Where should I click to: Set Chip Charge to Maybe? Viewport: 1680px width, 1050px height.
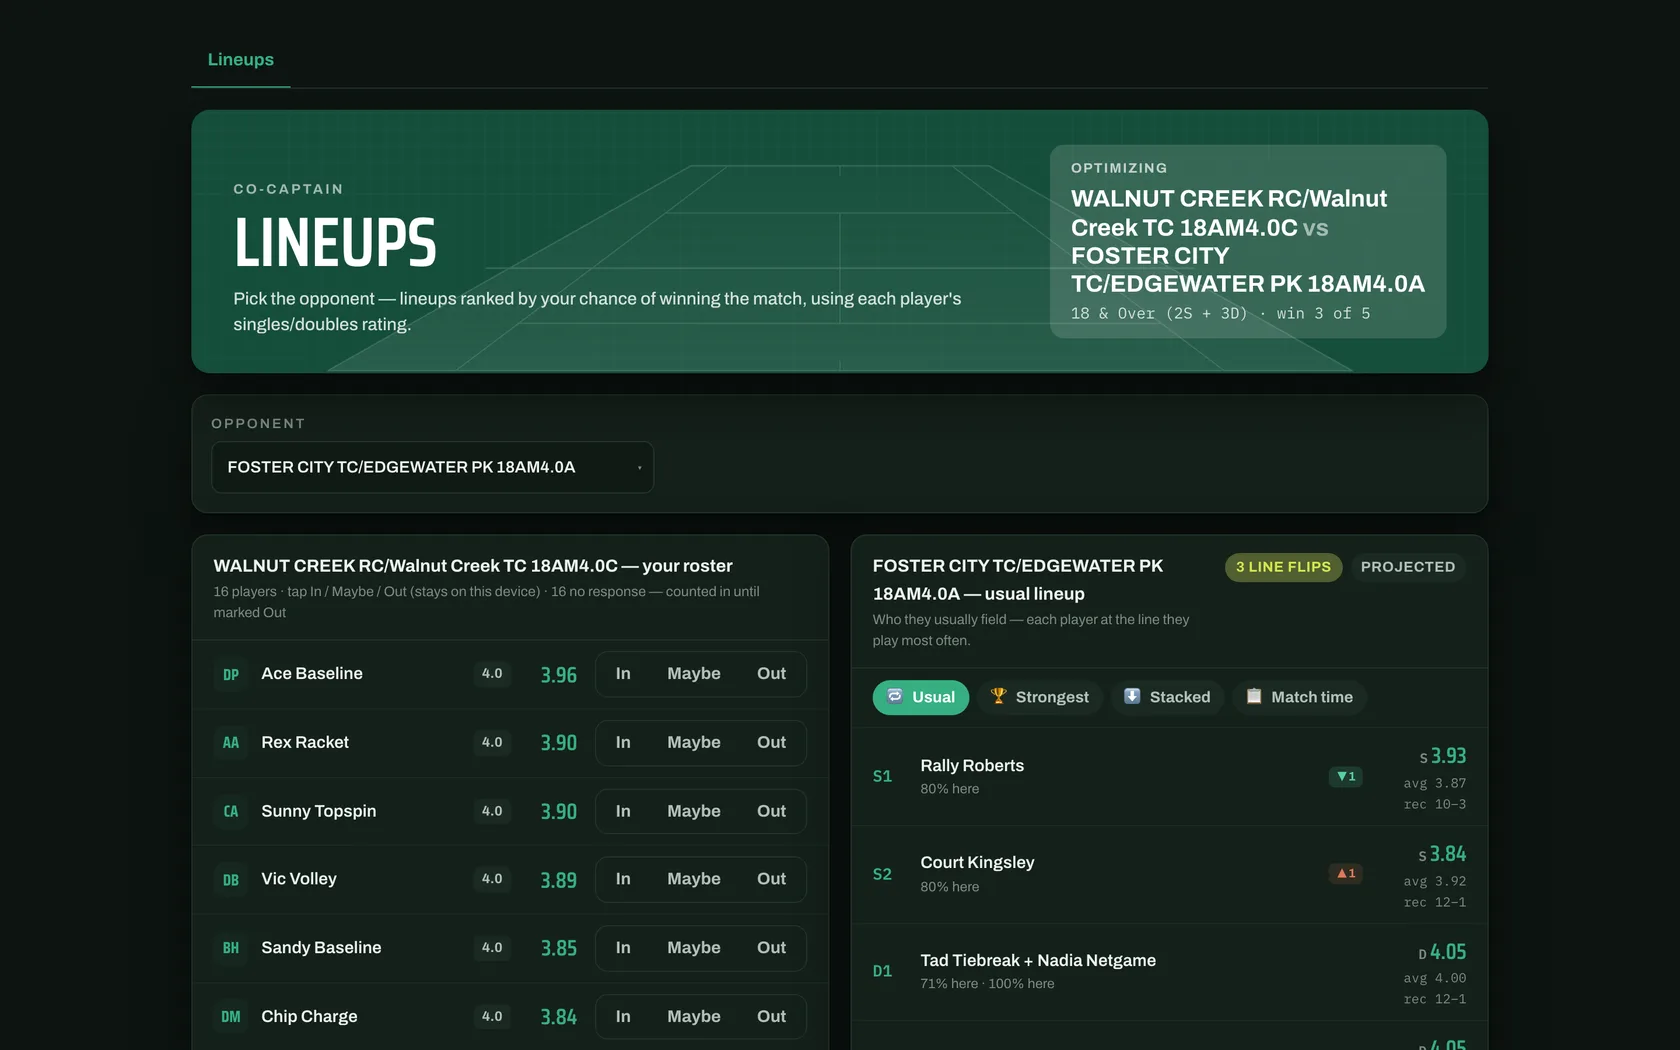coord(694,1017)
